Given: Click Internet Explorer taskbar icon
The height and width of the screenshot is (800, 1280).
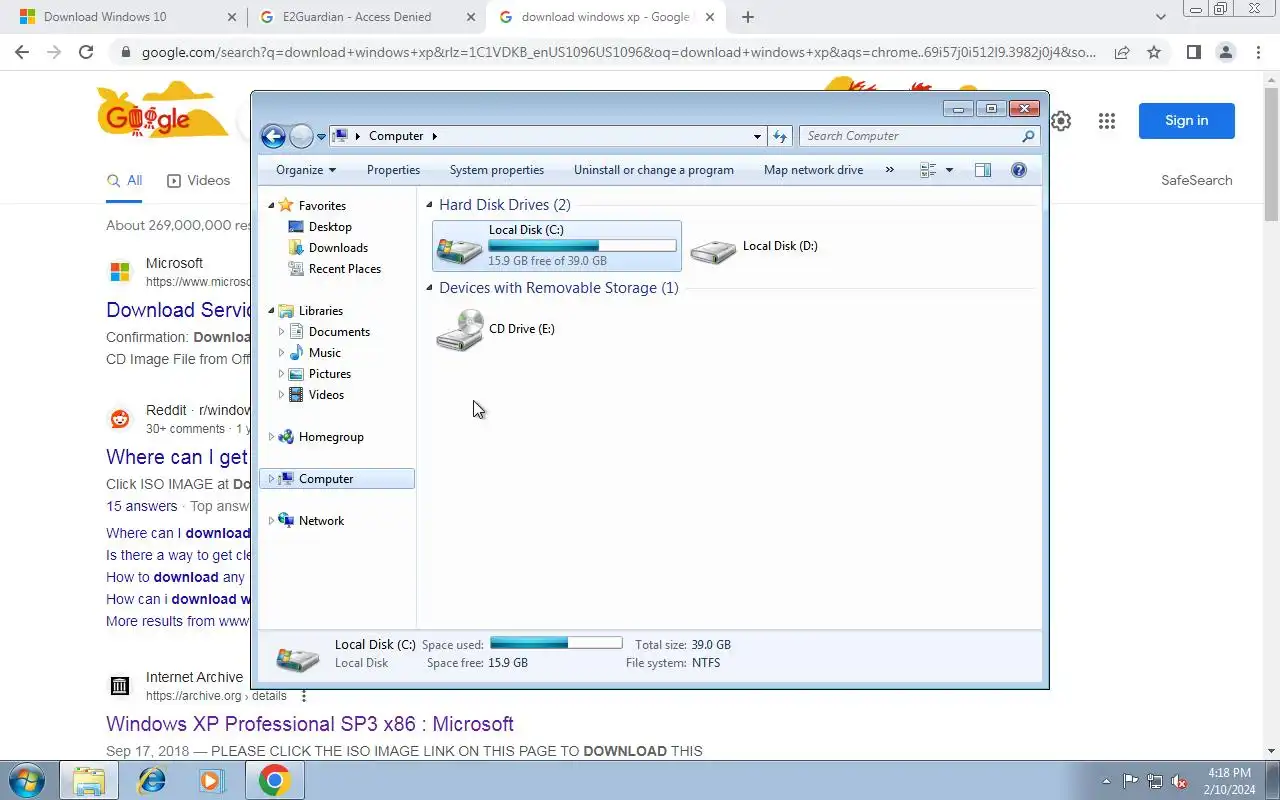Looking at the screenshot, I should click(x=152, y=780).
